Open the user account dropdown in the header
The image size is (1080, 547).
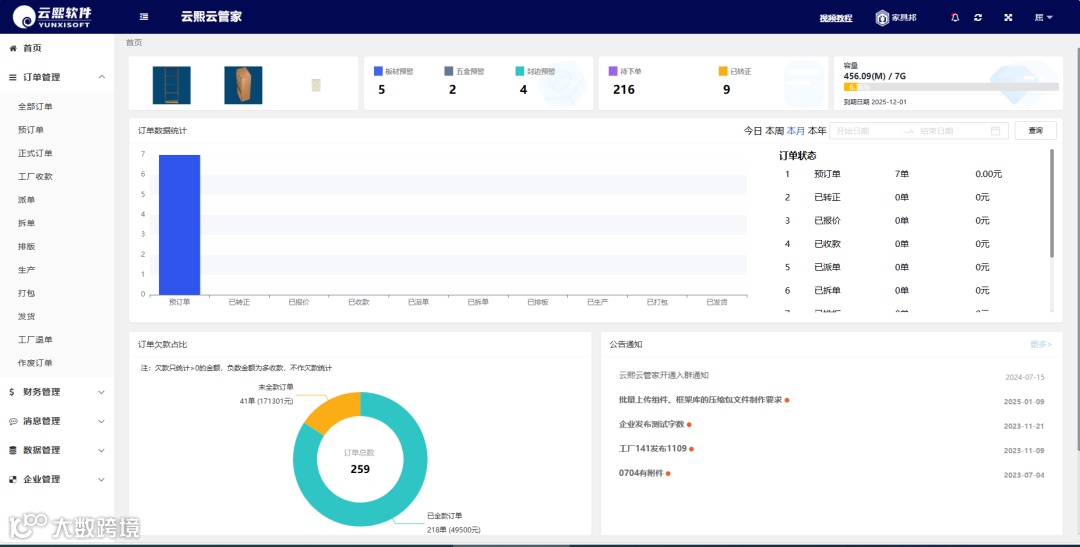1043,17
